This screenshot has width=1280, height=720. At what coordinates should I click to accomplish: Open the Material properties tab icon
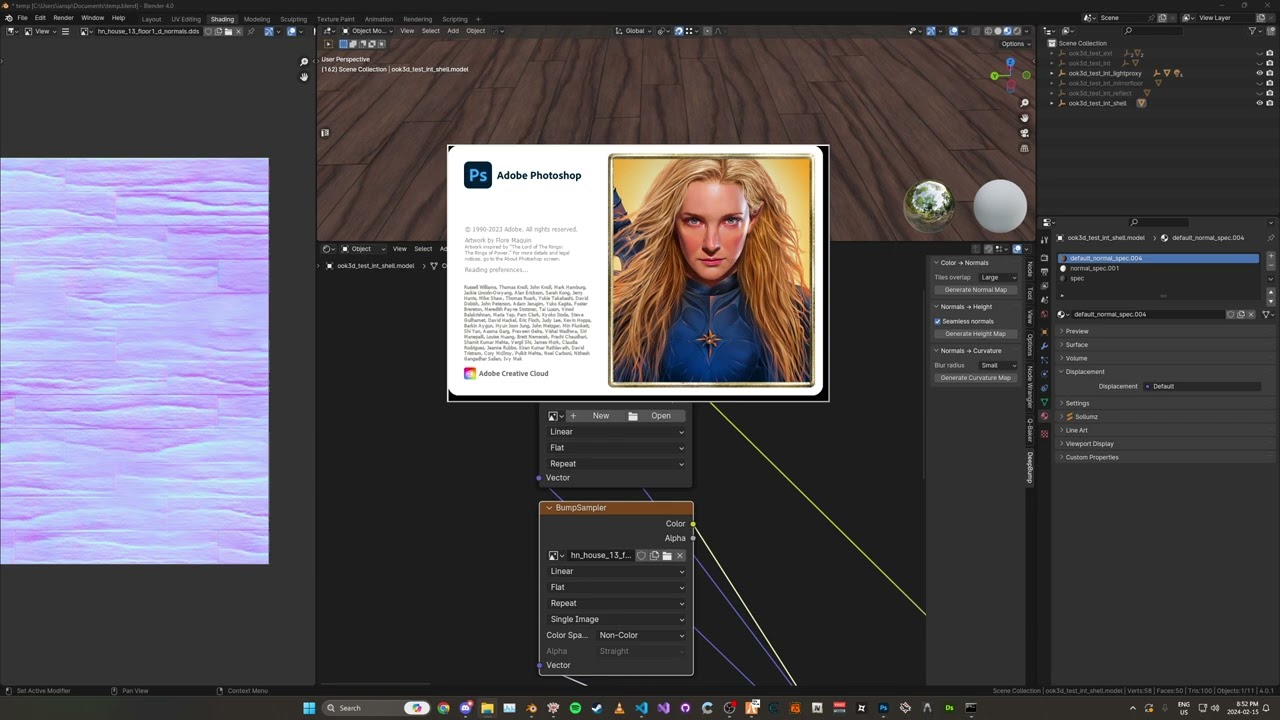point(1045,416)
